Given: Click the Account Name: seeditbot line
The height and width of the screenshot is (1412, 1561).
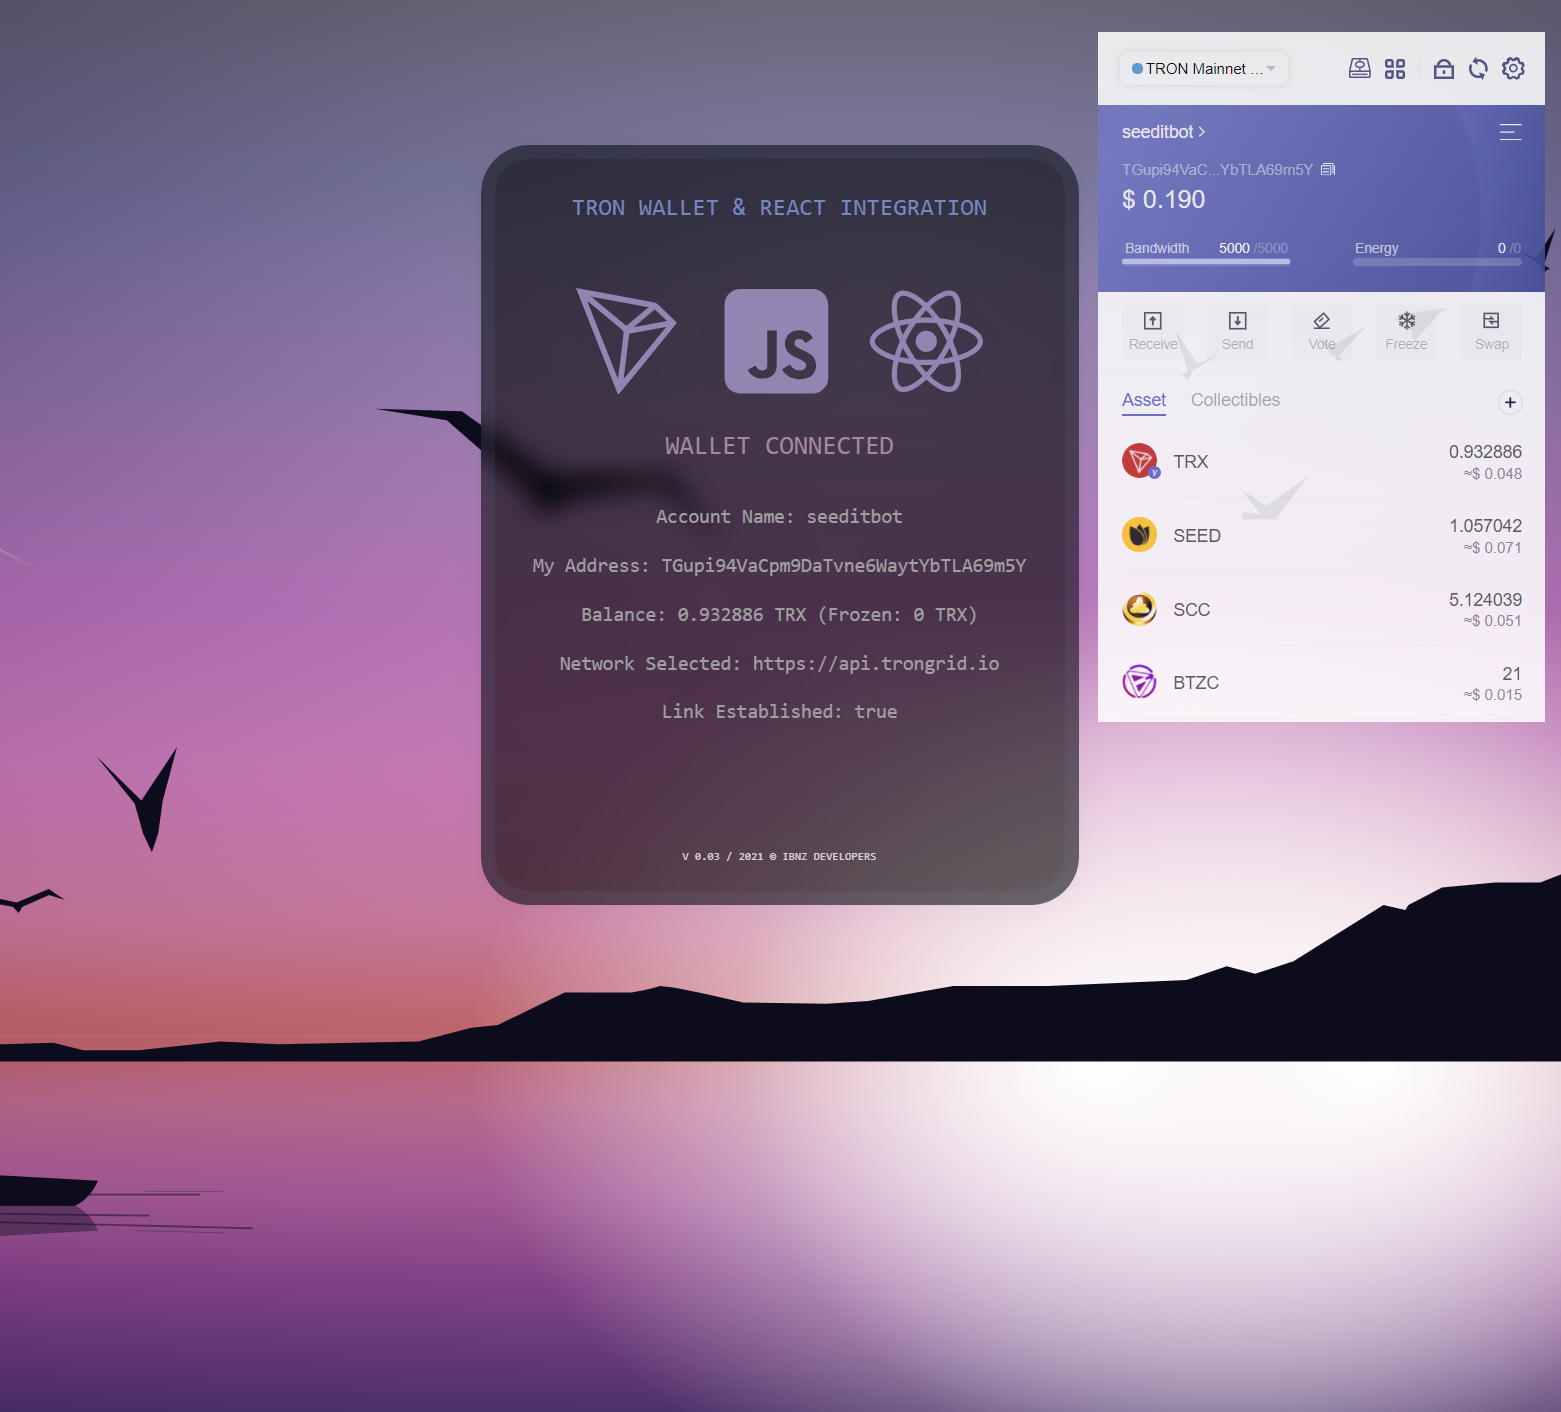Looking at the screenshot, I should [779, 517].
